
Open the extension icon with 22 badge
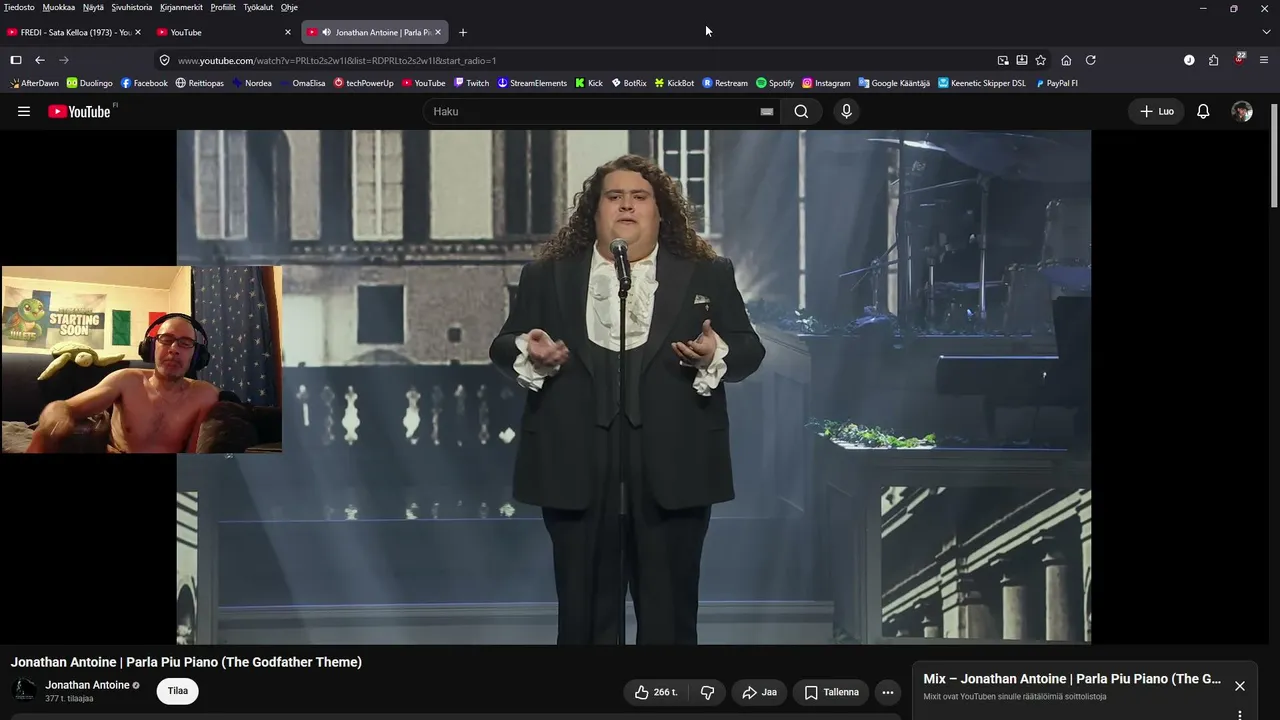tap(1240, 59)
